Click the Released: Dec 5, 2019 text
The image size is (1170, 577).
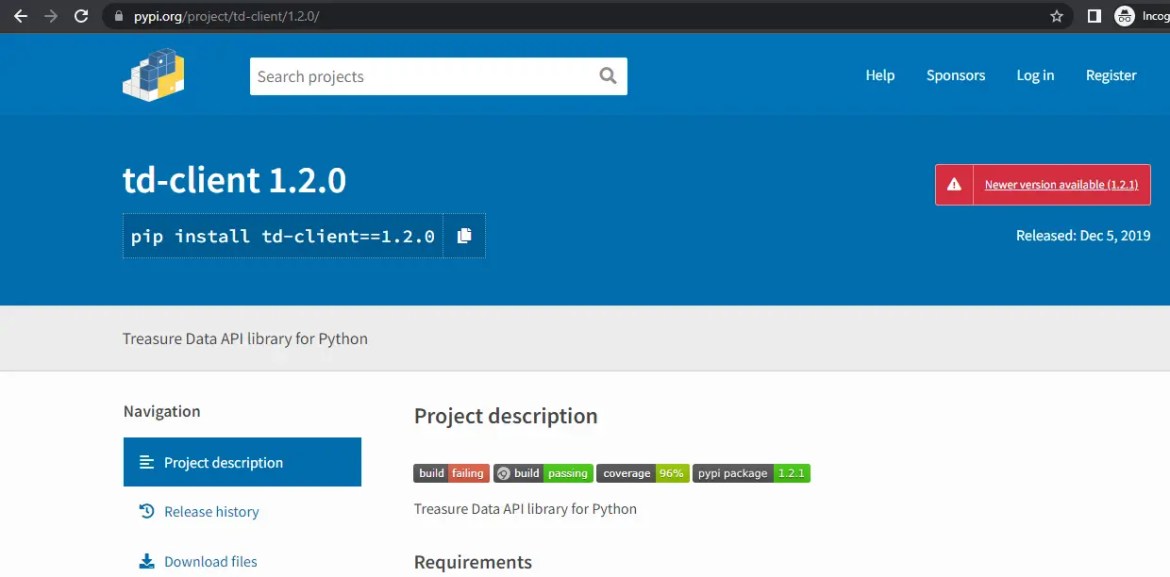coord(1083,236)
